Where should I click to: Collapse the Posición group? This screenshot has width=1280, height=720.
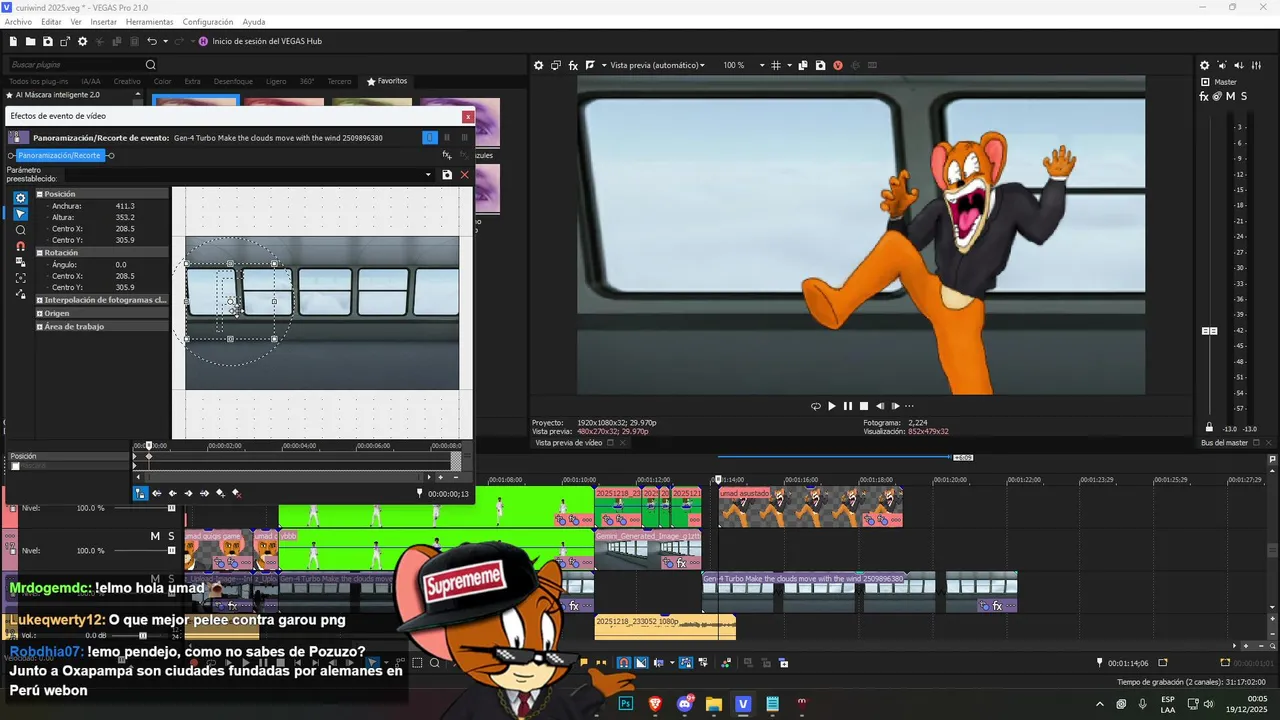pyautogui.click(x=40, y=194)
